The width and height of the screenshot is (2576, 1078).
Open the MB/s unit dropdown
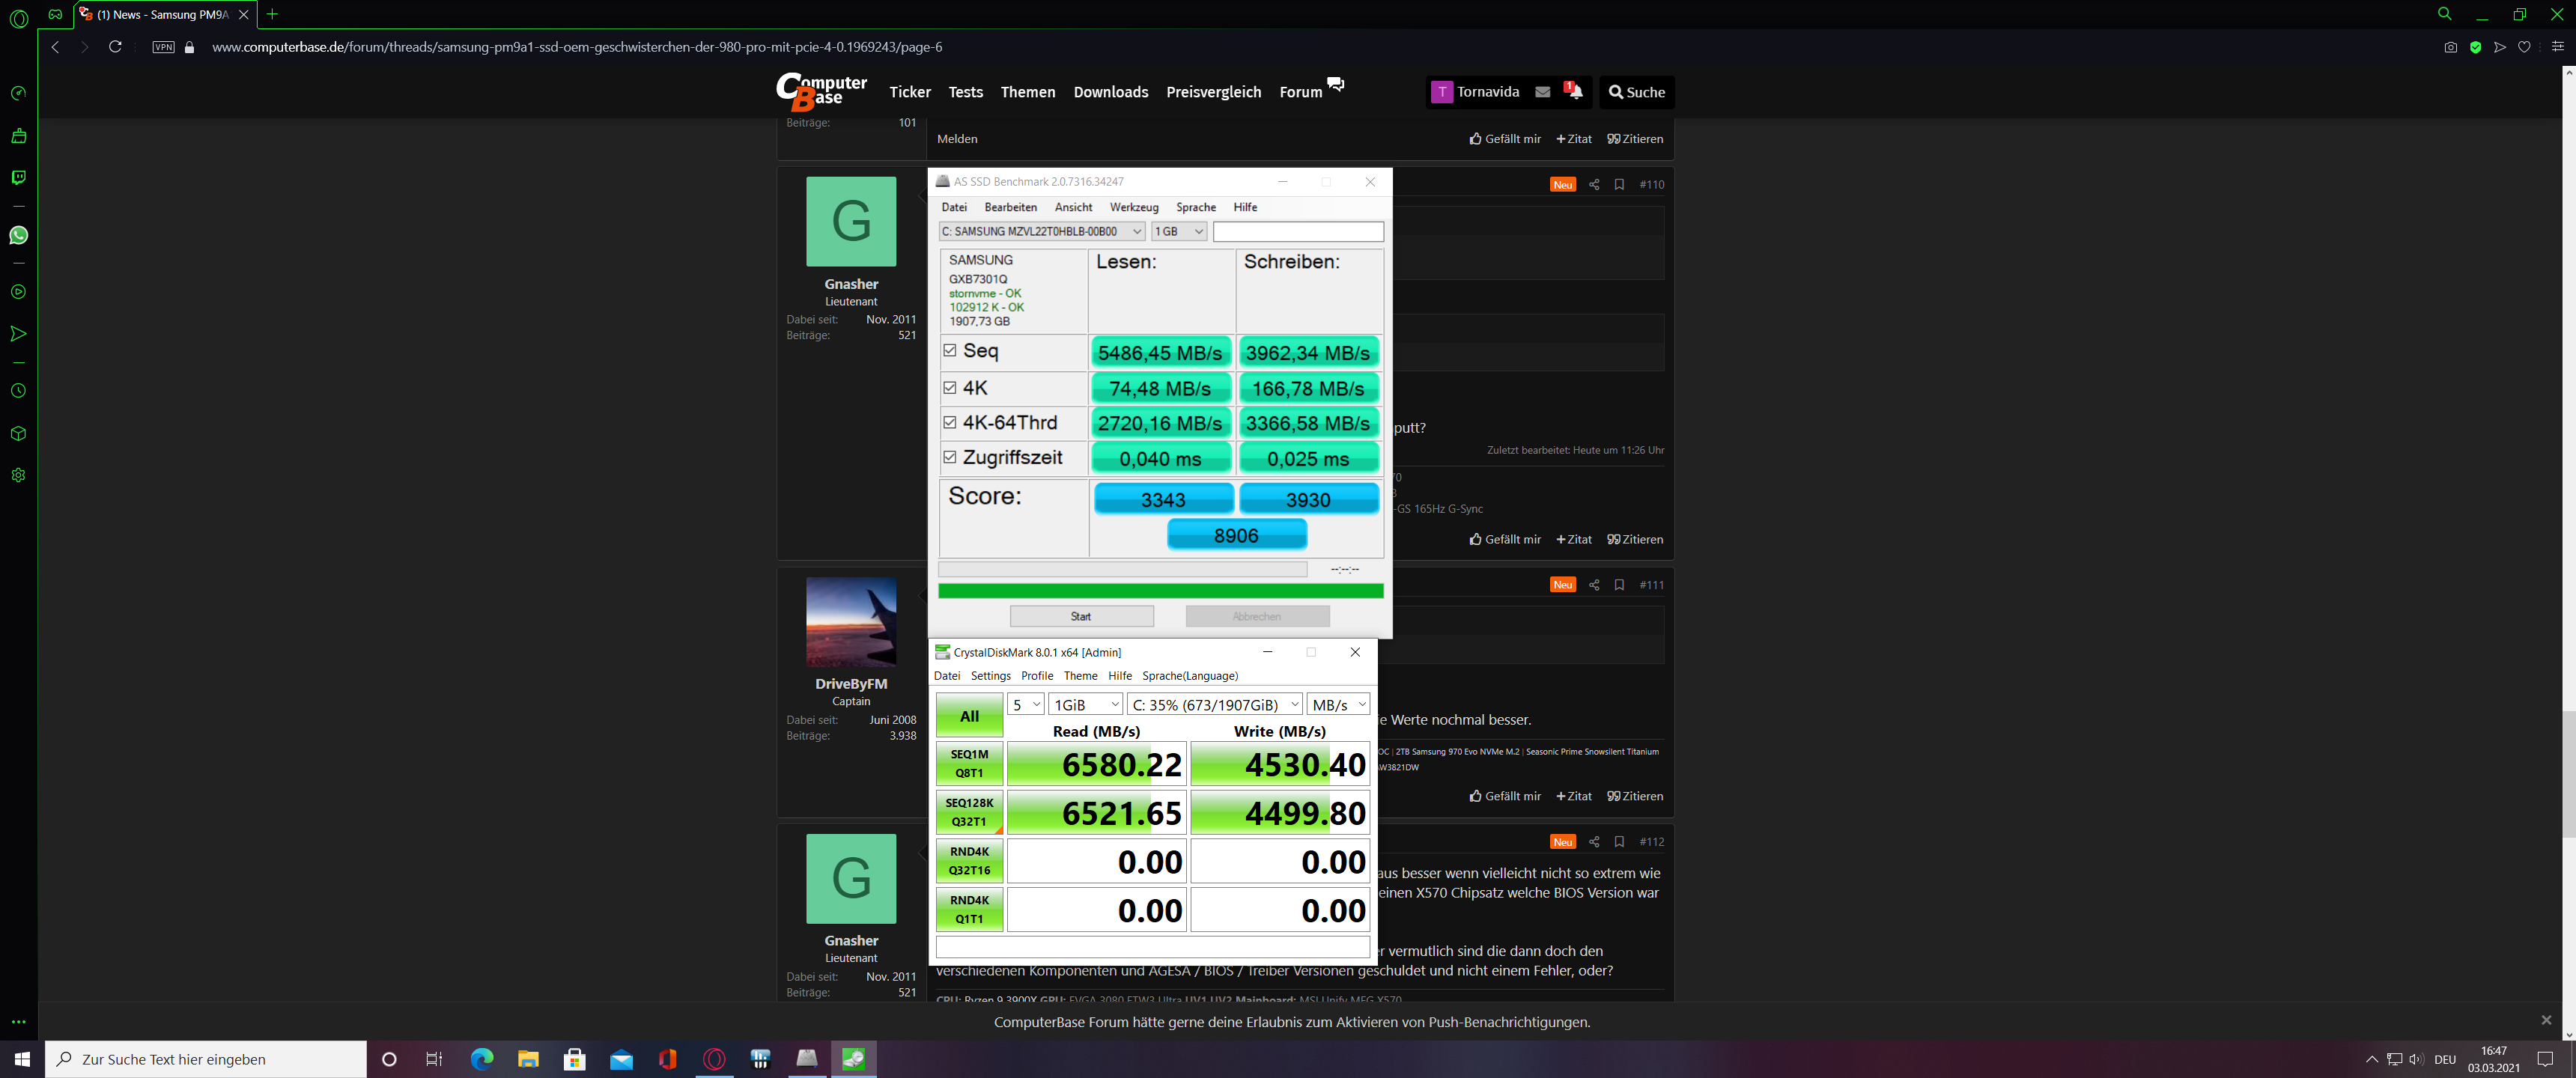tap(1338, 705)
